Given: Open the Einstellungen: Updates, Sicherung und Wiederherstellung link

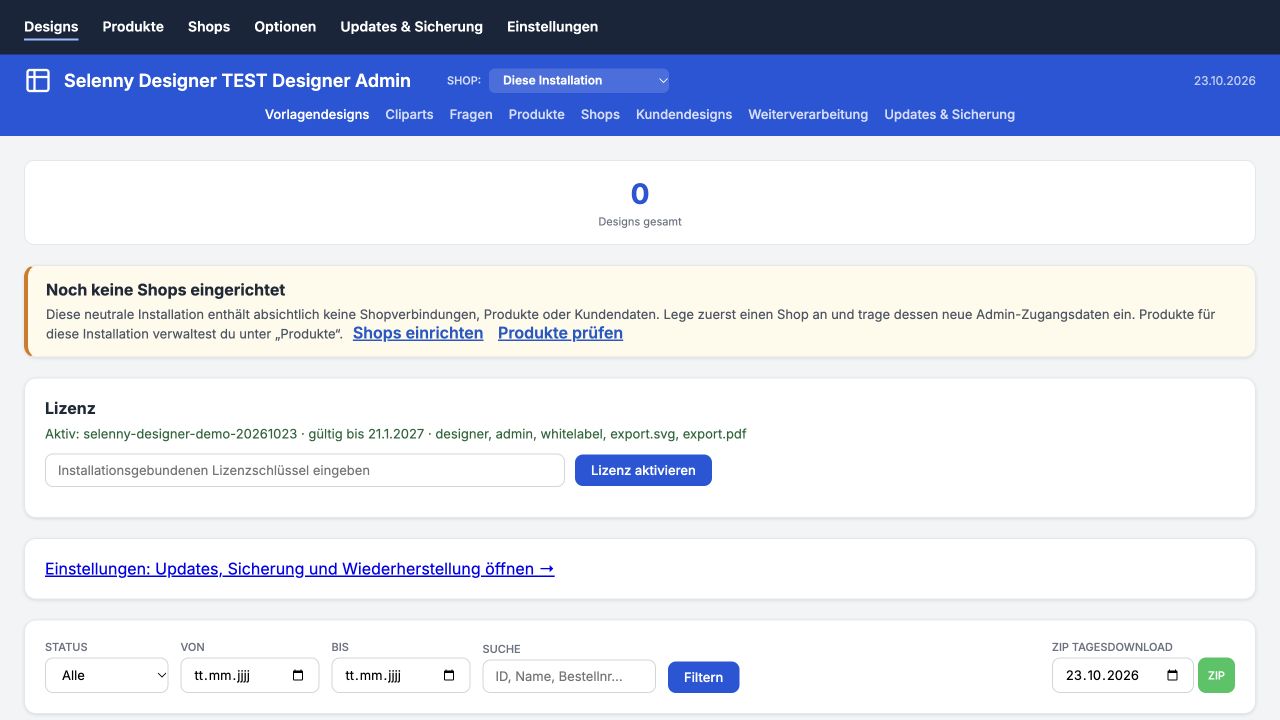Looking at the screenshot, I should [300, 569].
